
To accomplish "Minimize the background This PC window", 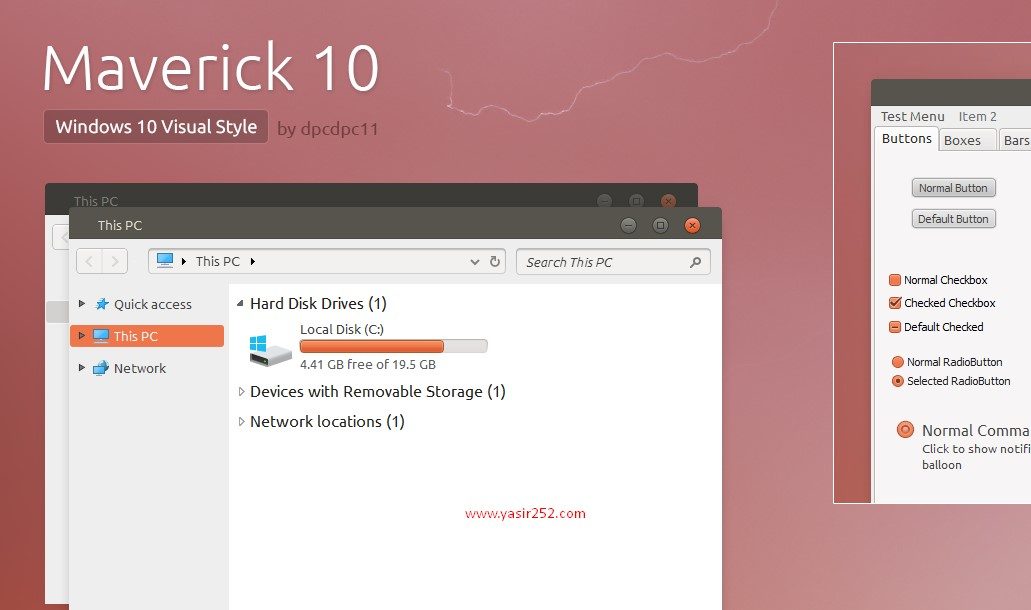I will tap(604, 200).
